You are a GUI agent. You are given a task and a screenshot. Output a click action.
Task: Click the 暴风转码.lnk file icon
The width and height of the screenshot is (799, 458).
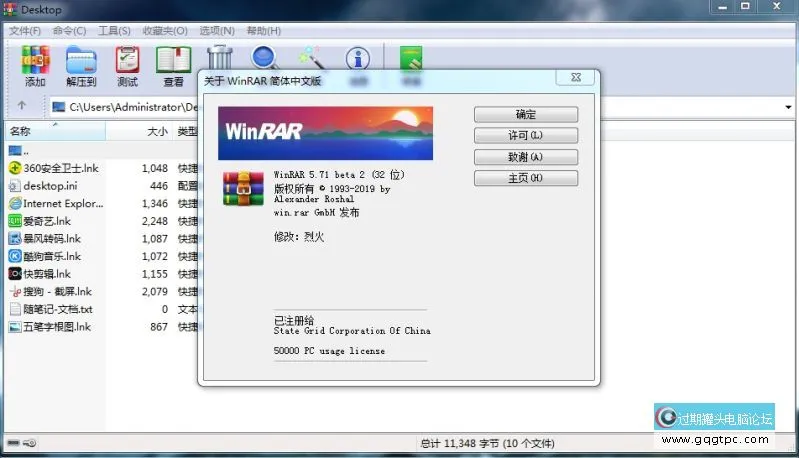(15, 238)
